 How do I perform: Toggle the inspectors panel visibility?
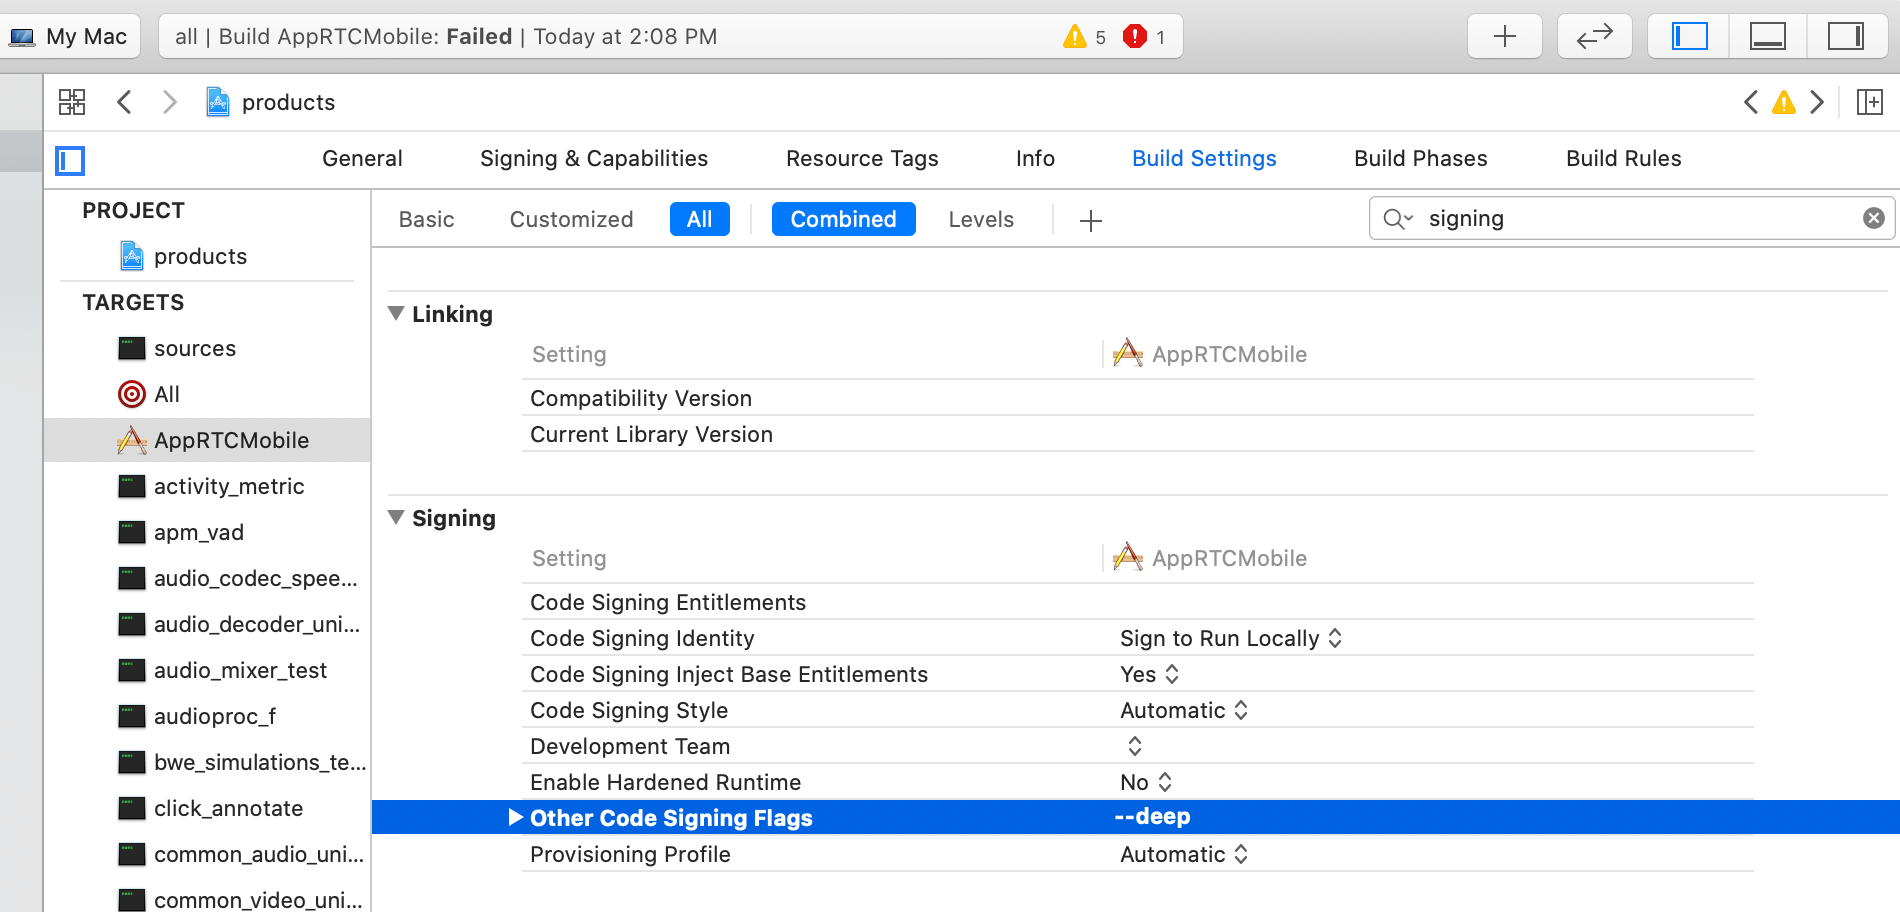(1845, 37)
